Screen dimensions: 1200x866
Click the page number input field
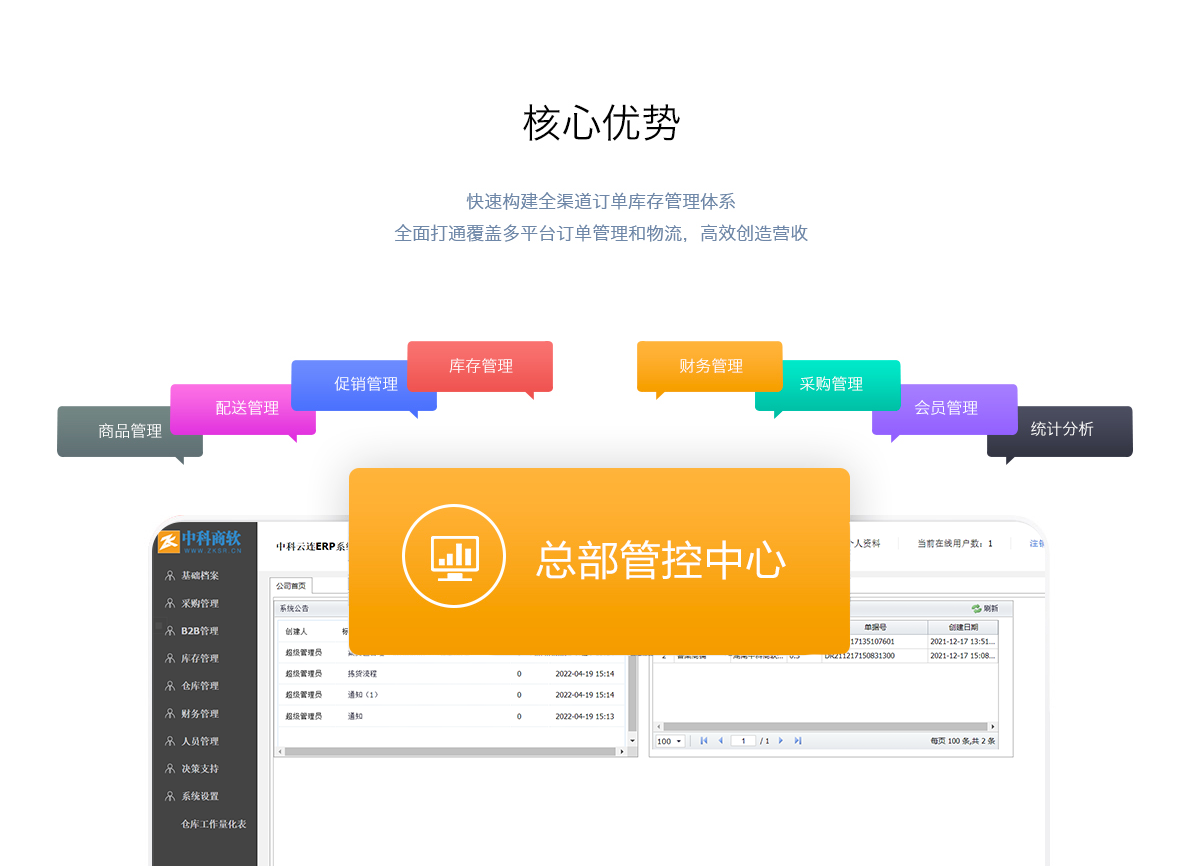743,741
